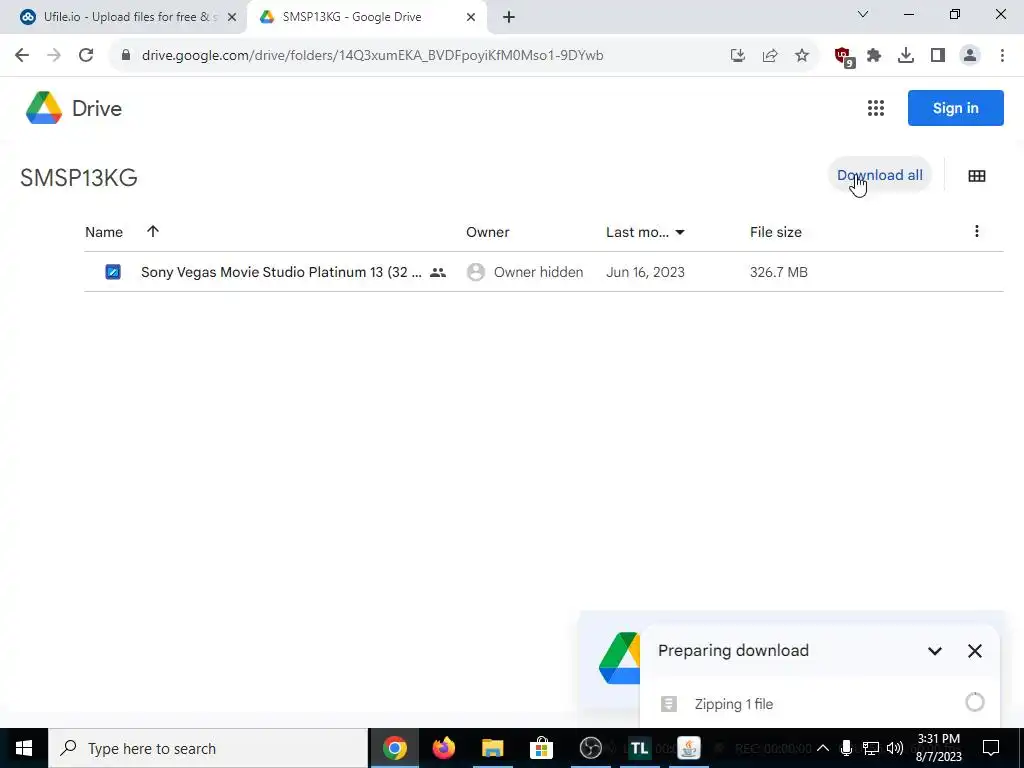Open the Java app on the taskbar
The width and height of the screenshot is (1024, 768).
click(688, 748)
